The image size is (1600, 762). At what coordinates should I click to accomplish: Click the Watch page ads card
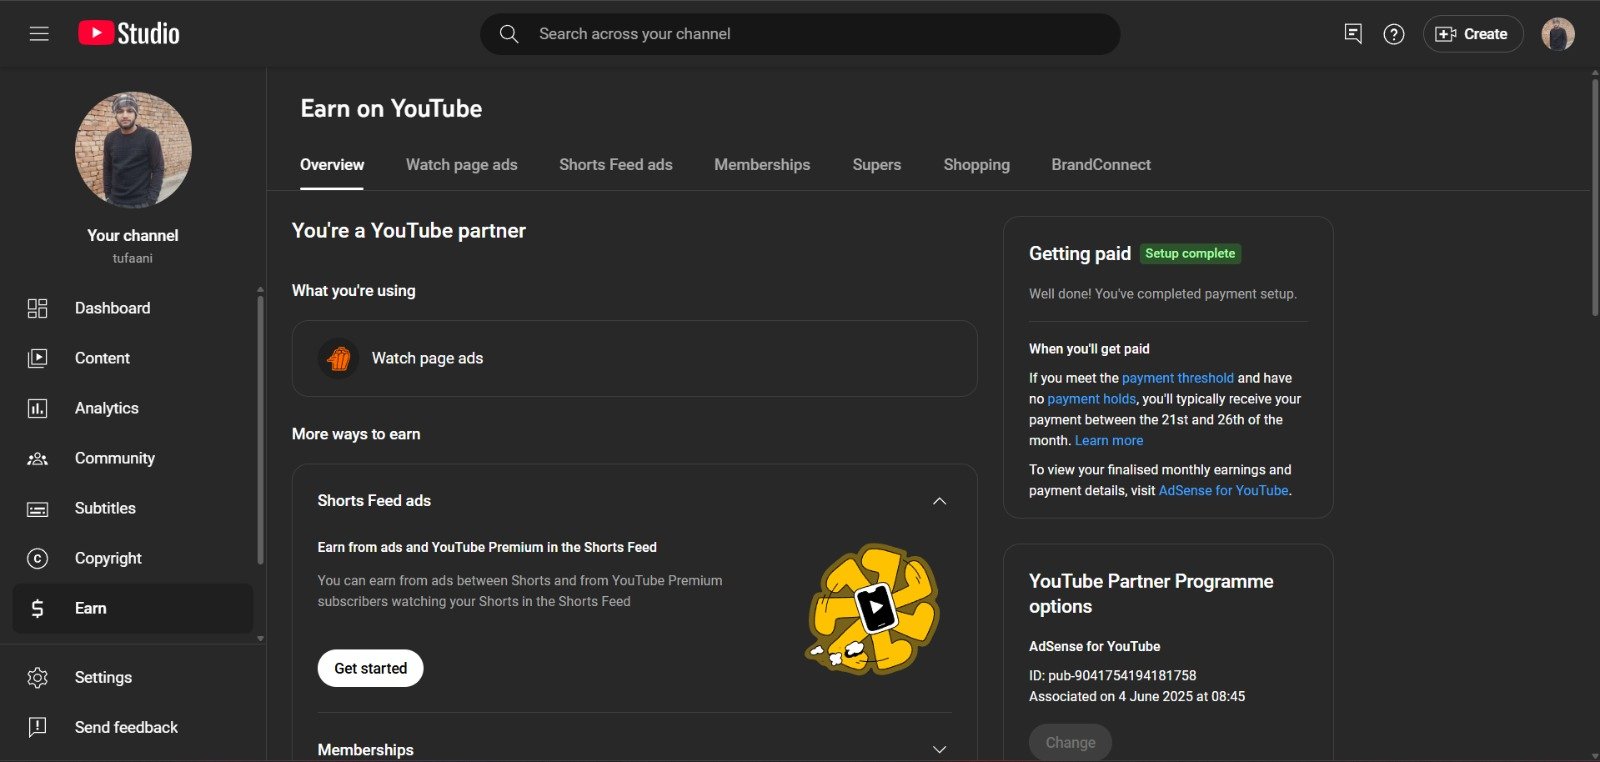[x=634, y=358]
